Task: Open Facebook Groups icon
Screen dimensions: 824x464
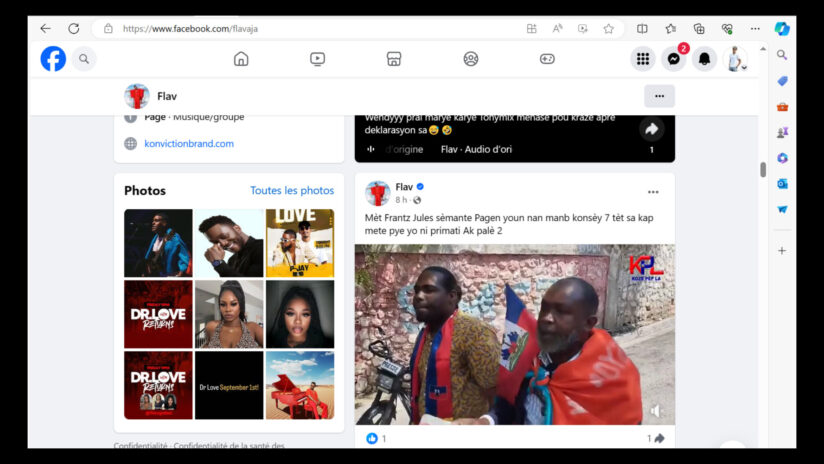Action: coord(471,59)
